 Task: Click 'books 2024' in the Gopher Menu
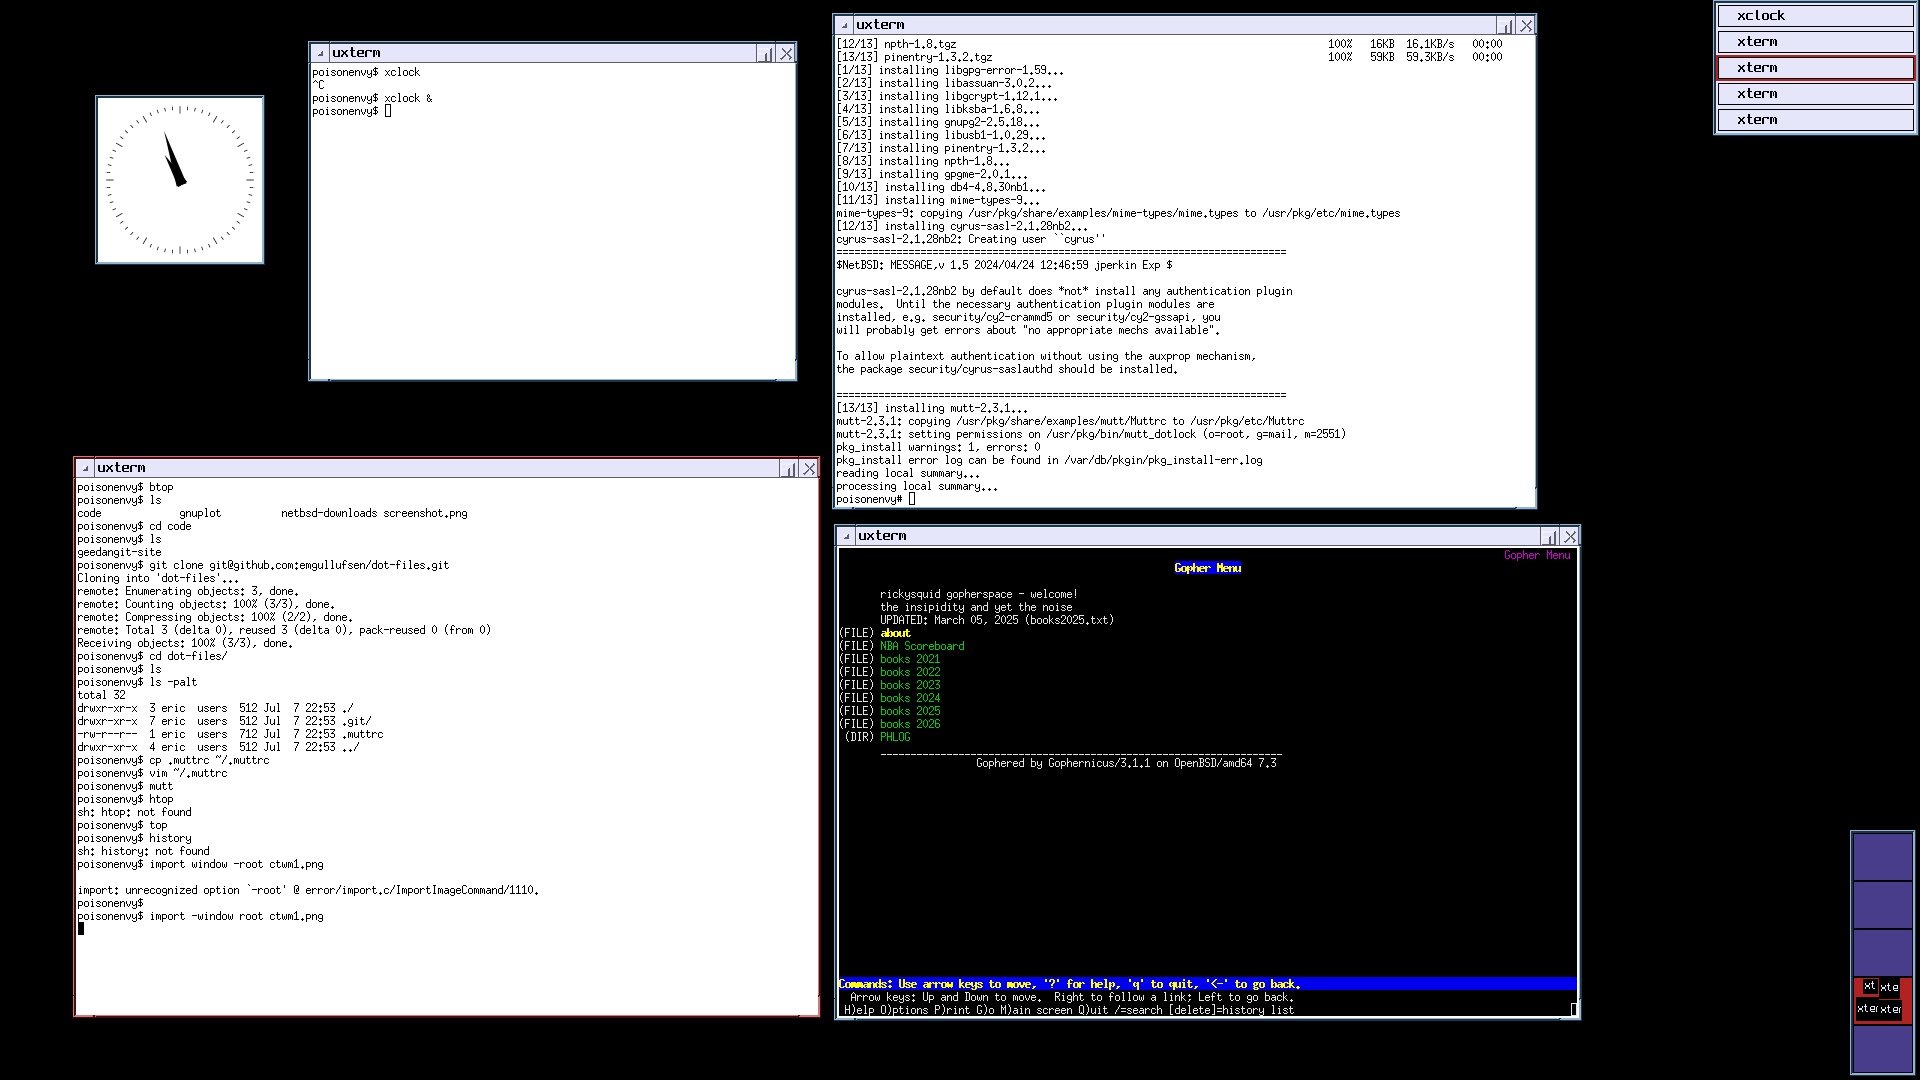pos(910,698)
